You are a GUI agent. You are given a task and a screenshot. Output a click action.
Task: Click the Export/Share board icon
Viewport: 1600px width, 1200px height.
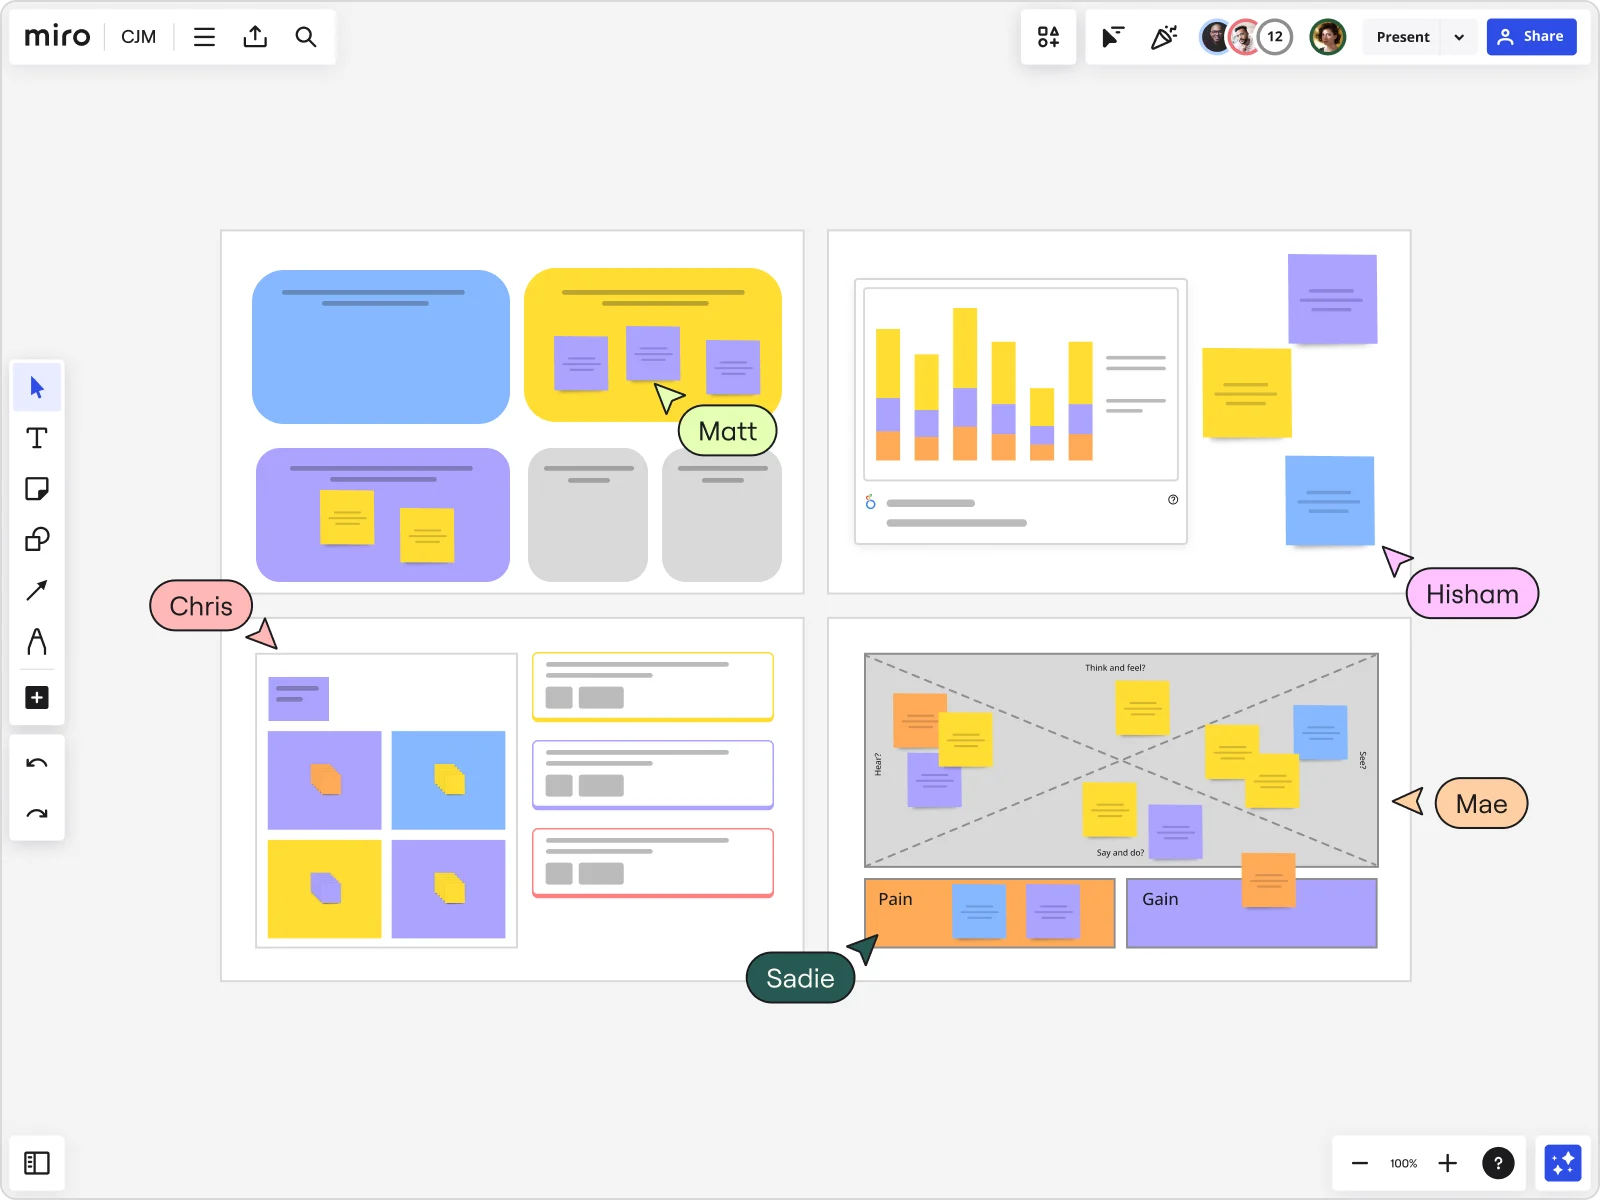[x=255, y=36]
